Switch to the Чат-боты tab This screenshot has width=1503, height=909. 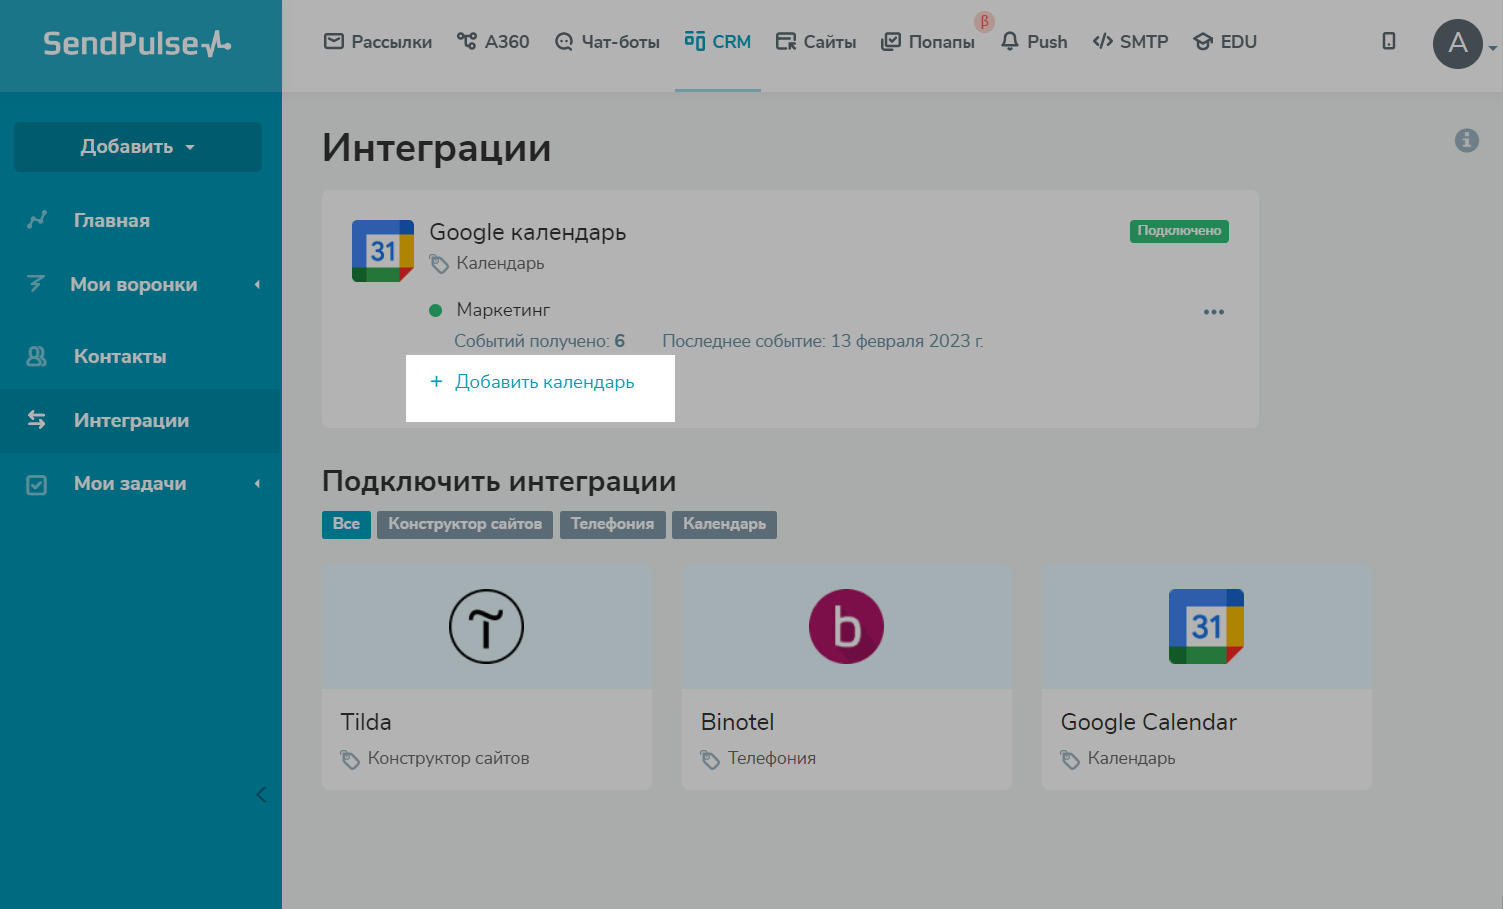point(608,42)
